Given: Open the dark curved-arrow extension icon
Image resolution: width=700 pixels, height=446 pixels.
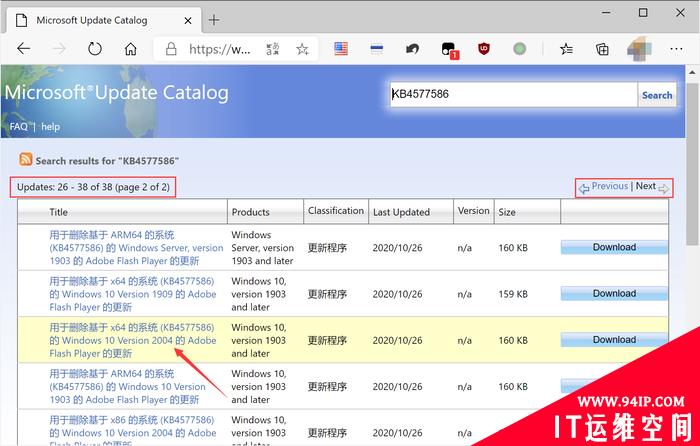Looking at the screenshot, I should pyautogui.click(x=412, y=49).
